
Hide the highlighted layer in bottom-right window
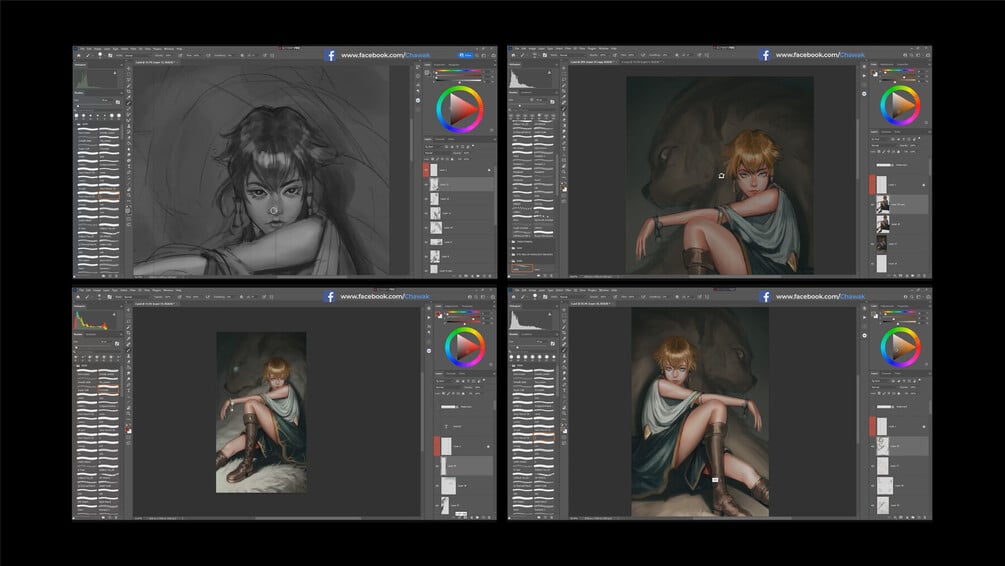pos(872,446)
